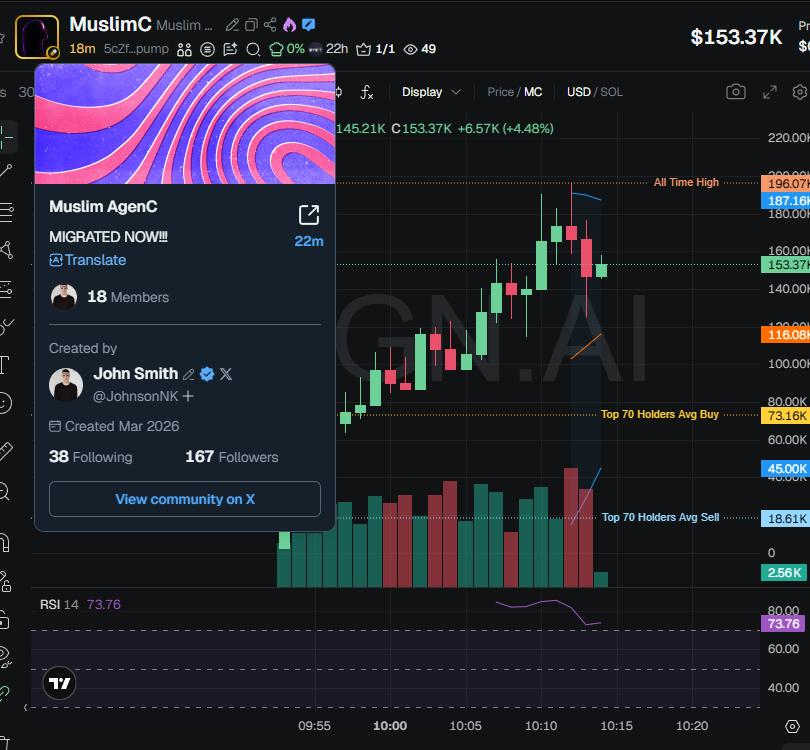Screen dimensions: 810x750
Task: Select the zoom magnifier tool
Action: [5, 491]
